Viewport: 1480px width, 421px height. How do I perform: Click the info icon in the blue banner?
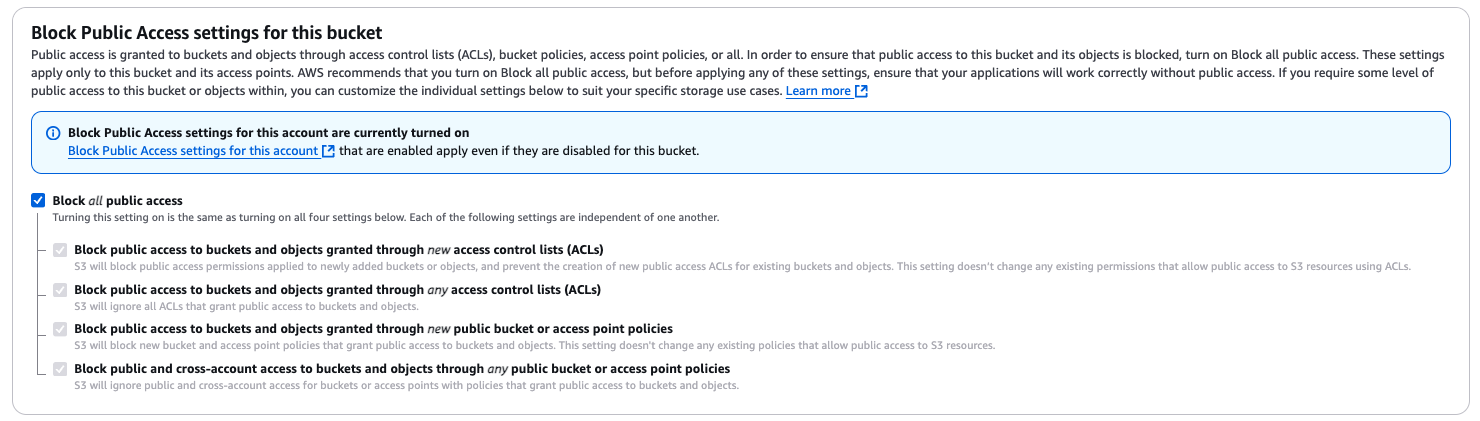[53, 133]
